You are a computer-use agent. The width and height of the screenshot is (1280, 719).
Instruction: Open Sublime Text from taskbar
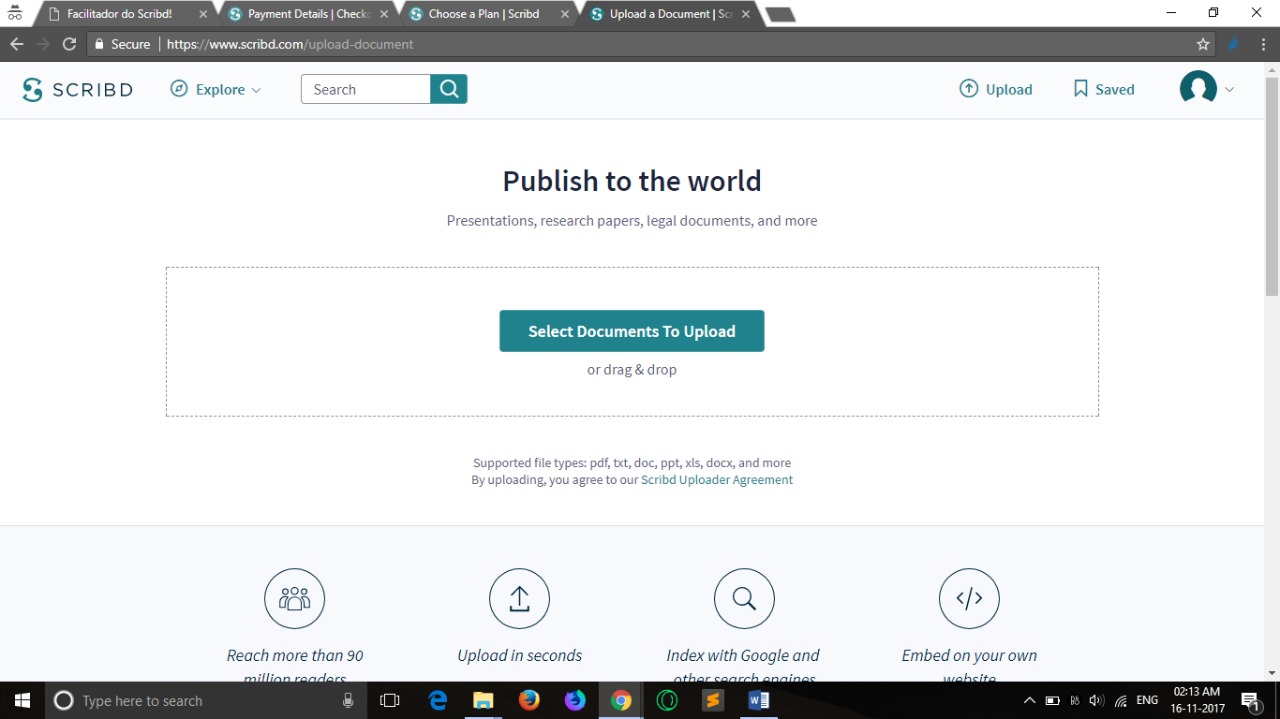click(713, 700)
